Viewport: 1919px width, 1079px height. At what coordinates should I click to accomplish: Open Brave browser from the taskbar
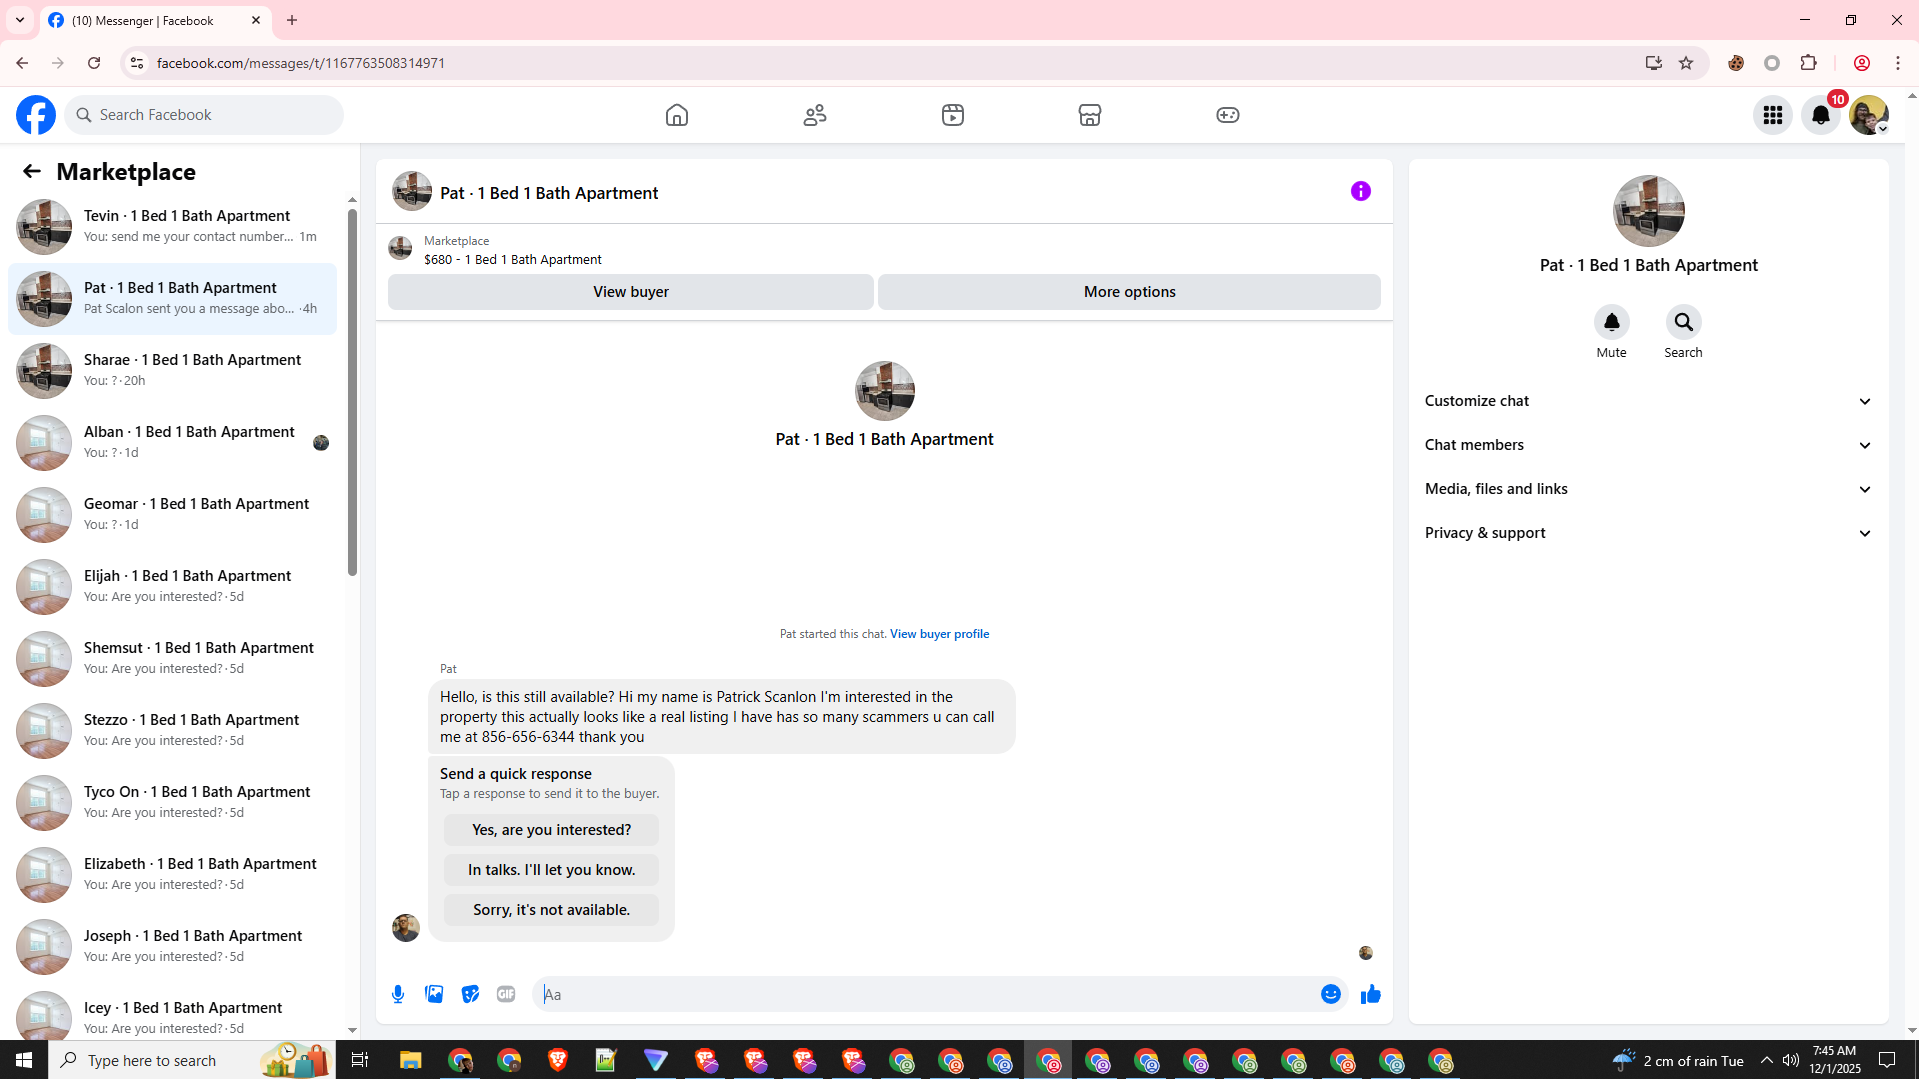tap(558, 1060)
